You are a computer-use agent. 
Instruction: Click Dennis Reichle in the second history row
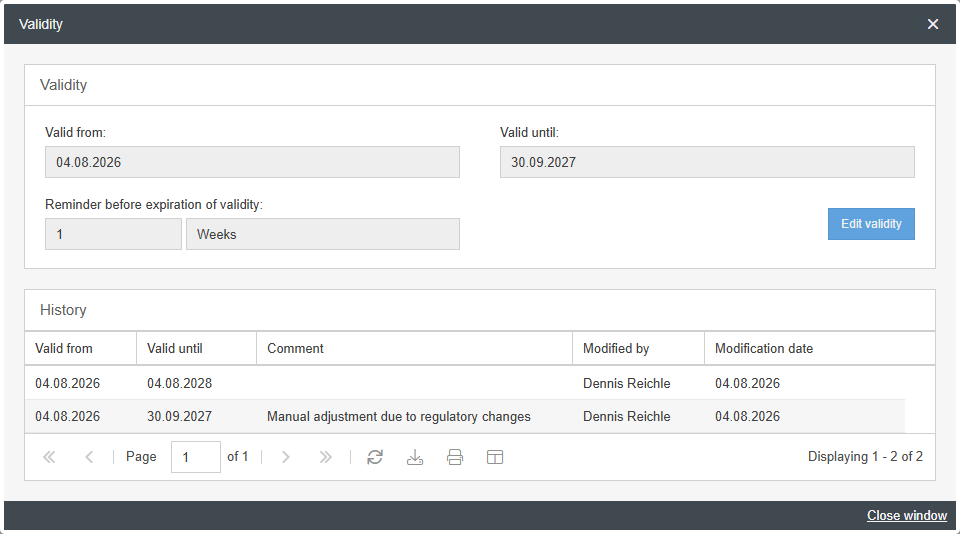point(626,416)
